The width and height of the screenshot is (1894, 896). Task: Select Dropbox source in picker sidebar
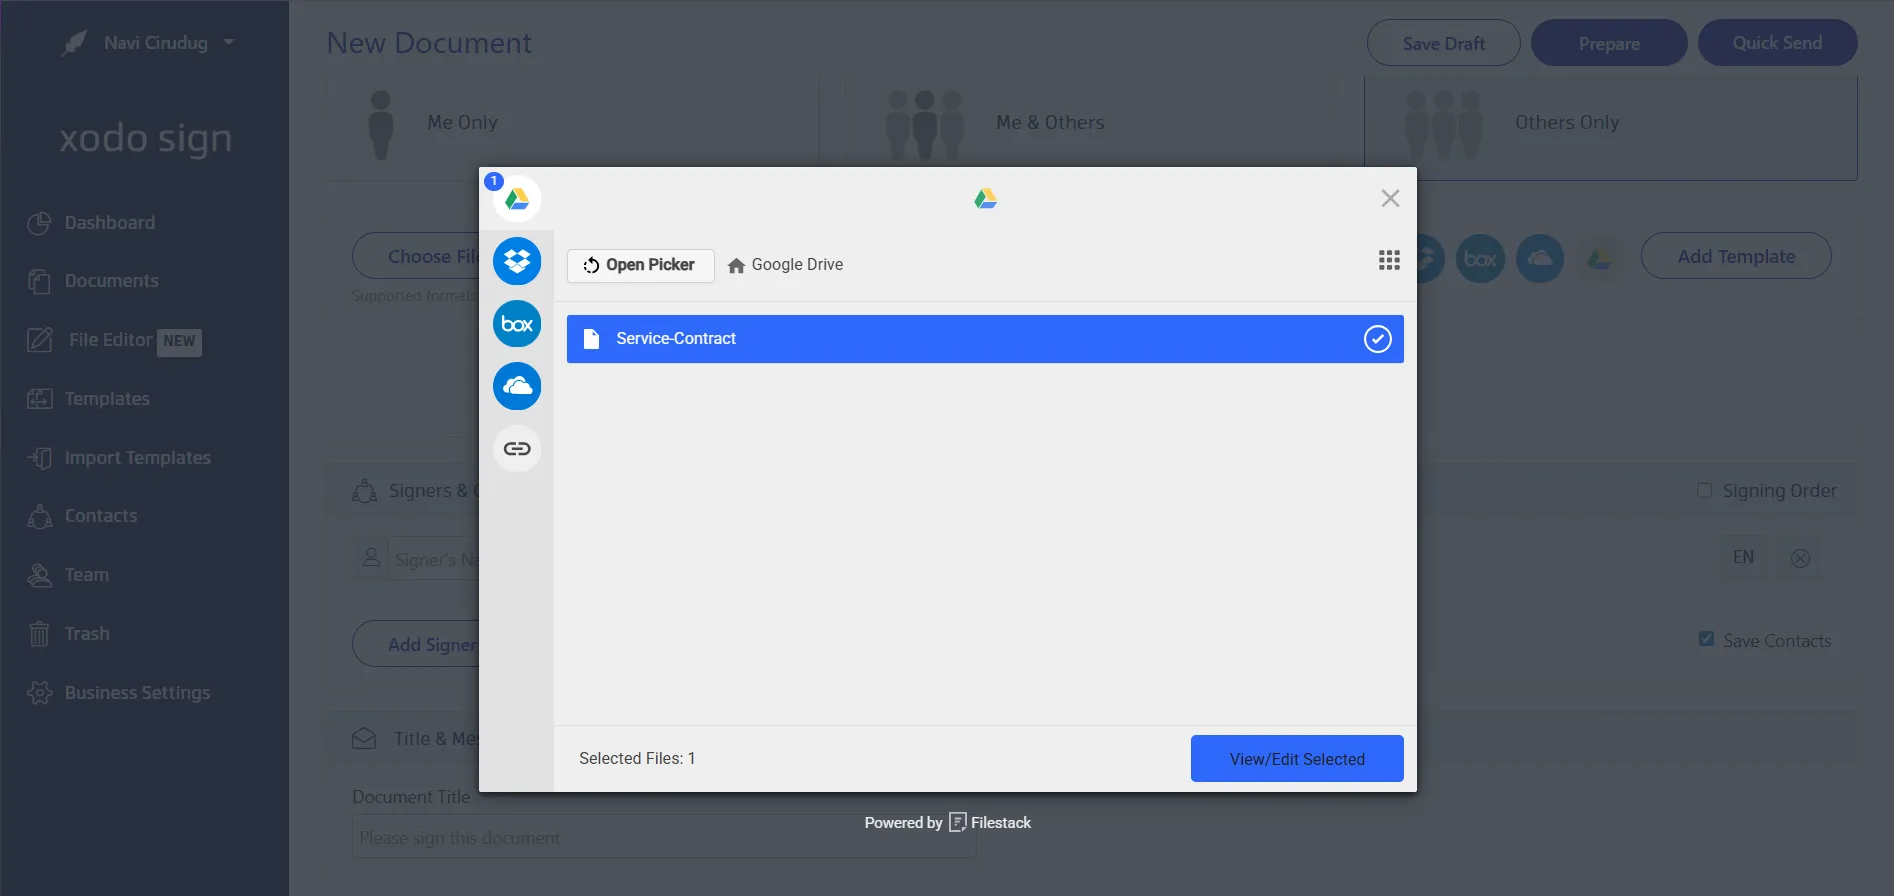coord(517,261)
